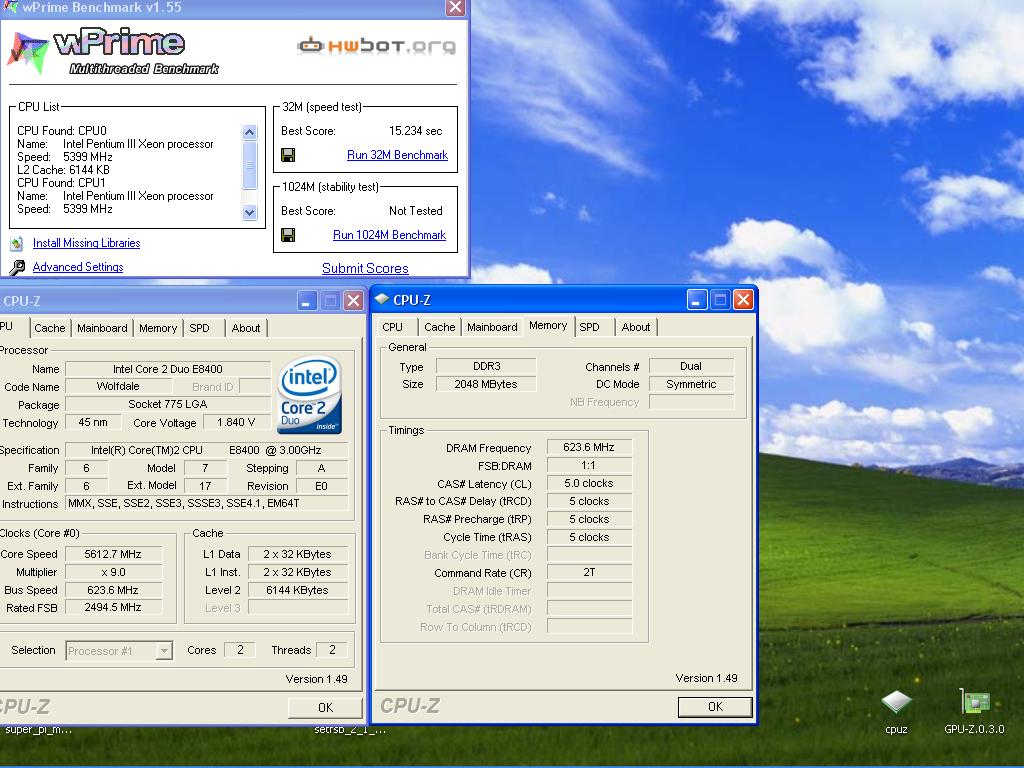1024x768 pixels.
Task: Click the wrench icon beside Advanced Settings
Action: (x=18, y=267)
